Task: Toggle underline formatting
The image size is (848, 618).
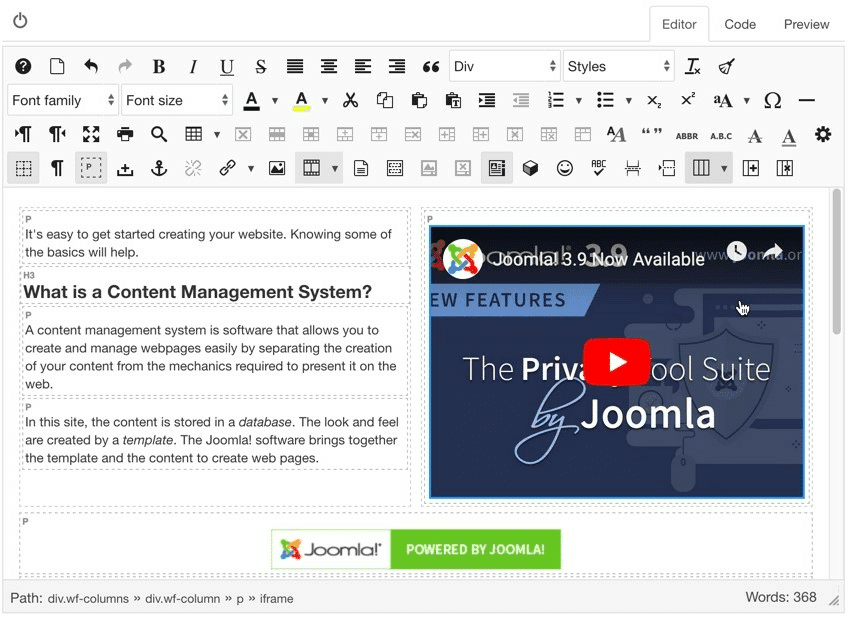Action: [x=227, y=66]
